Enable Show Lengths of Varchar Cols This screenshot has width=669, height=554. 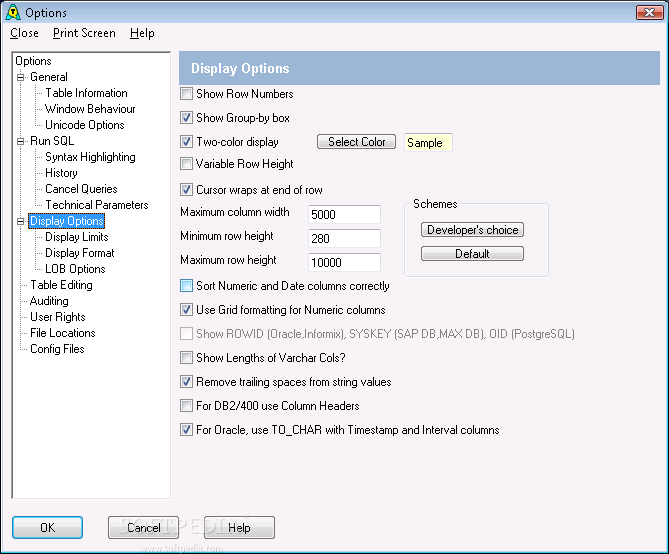point(186,357)
